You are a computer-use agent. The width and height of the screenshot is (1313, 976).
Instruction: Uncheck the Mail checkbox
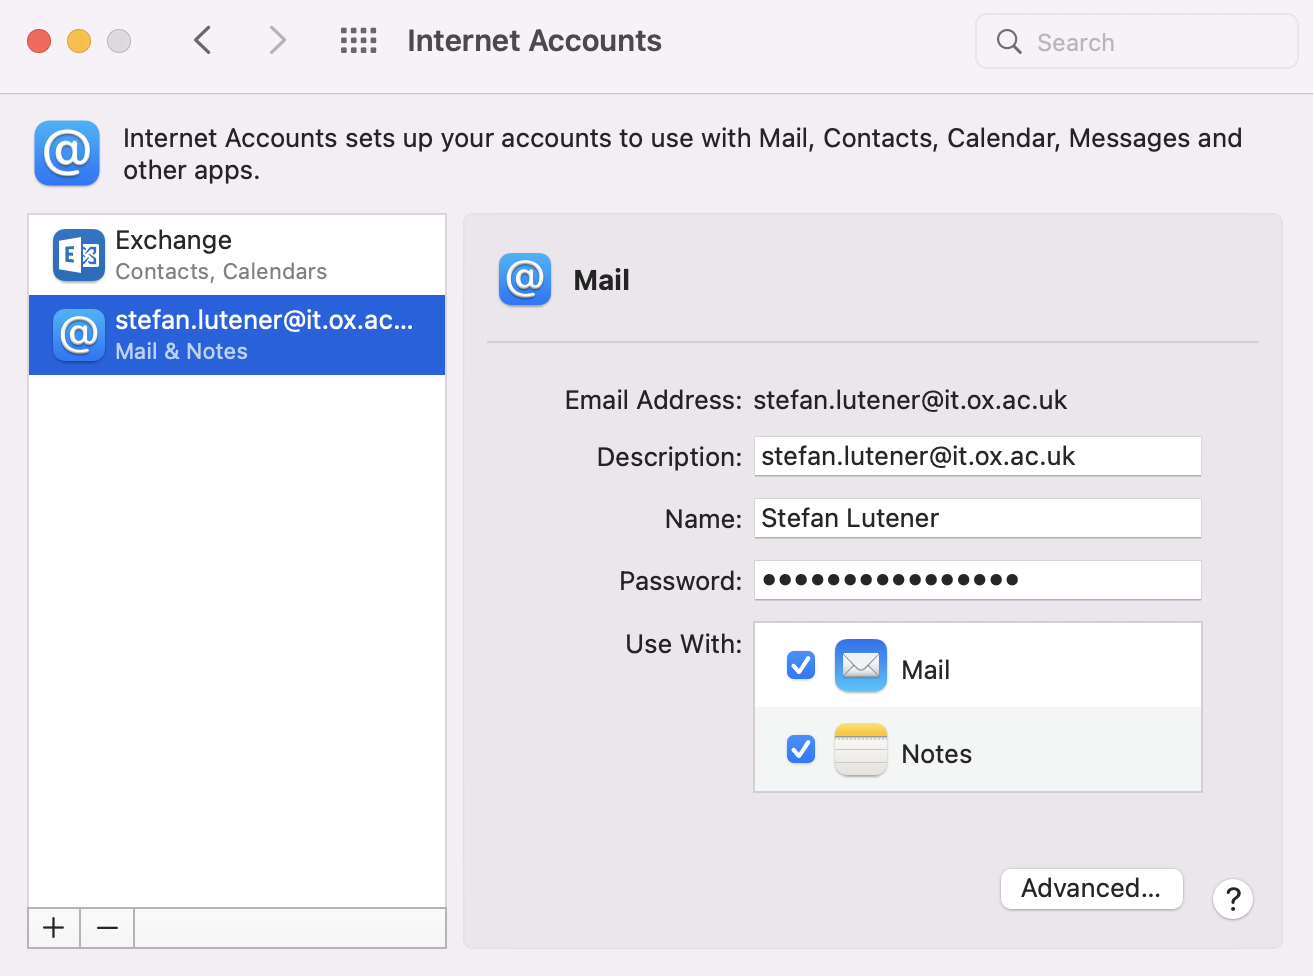(801, 666)
